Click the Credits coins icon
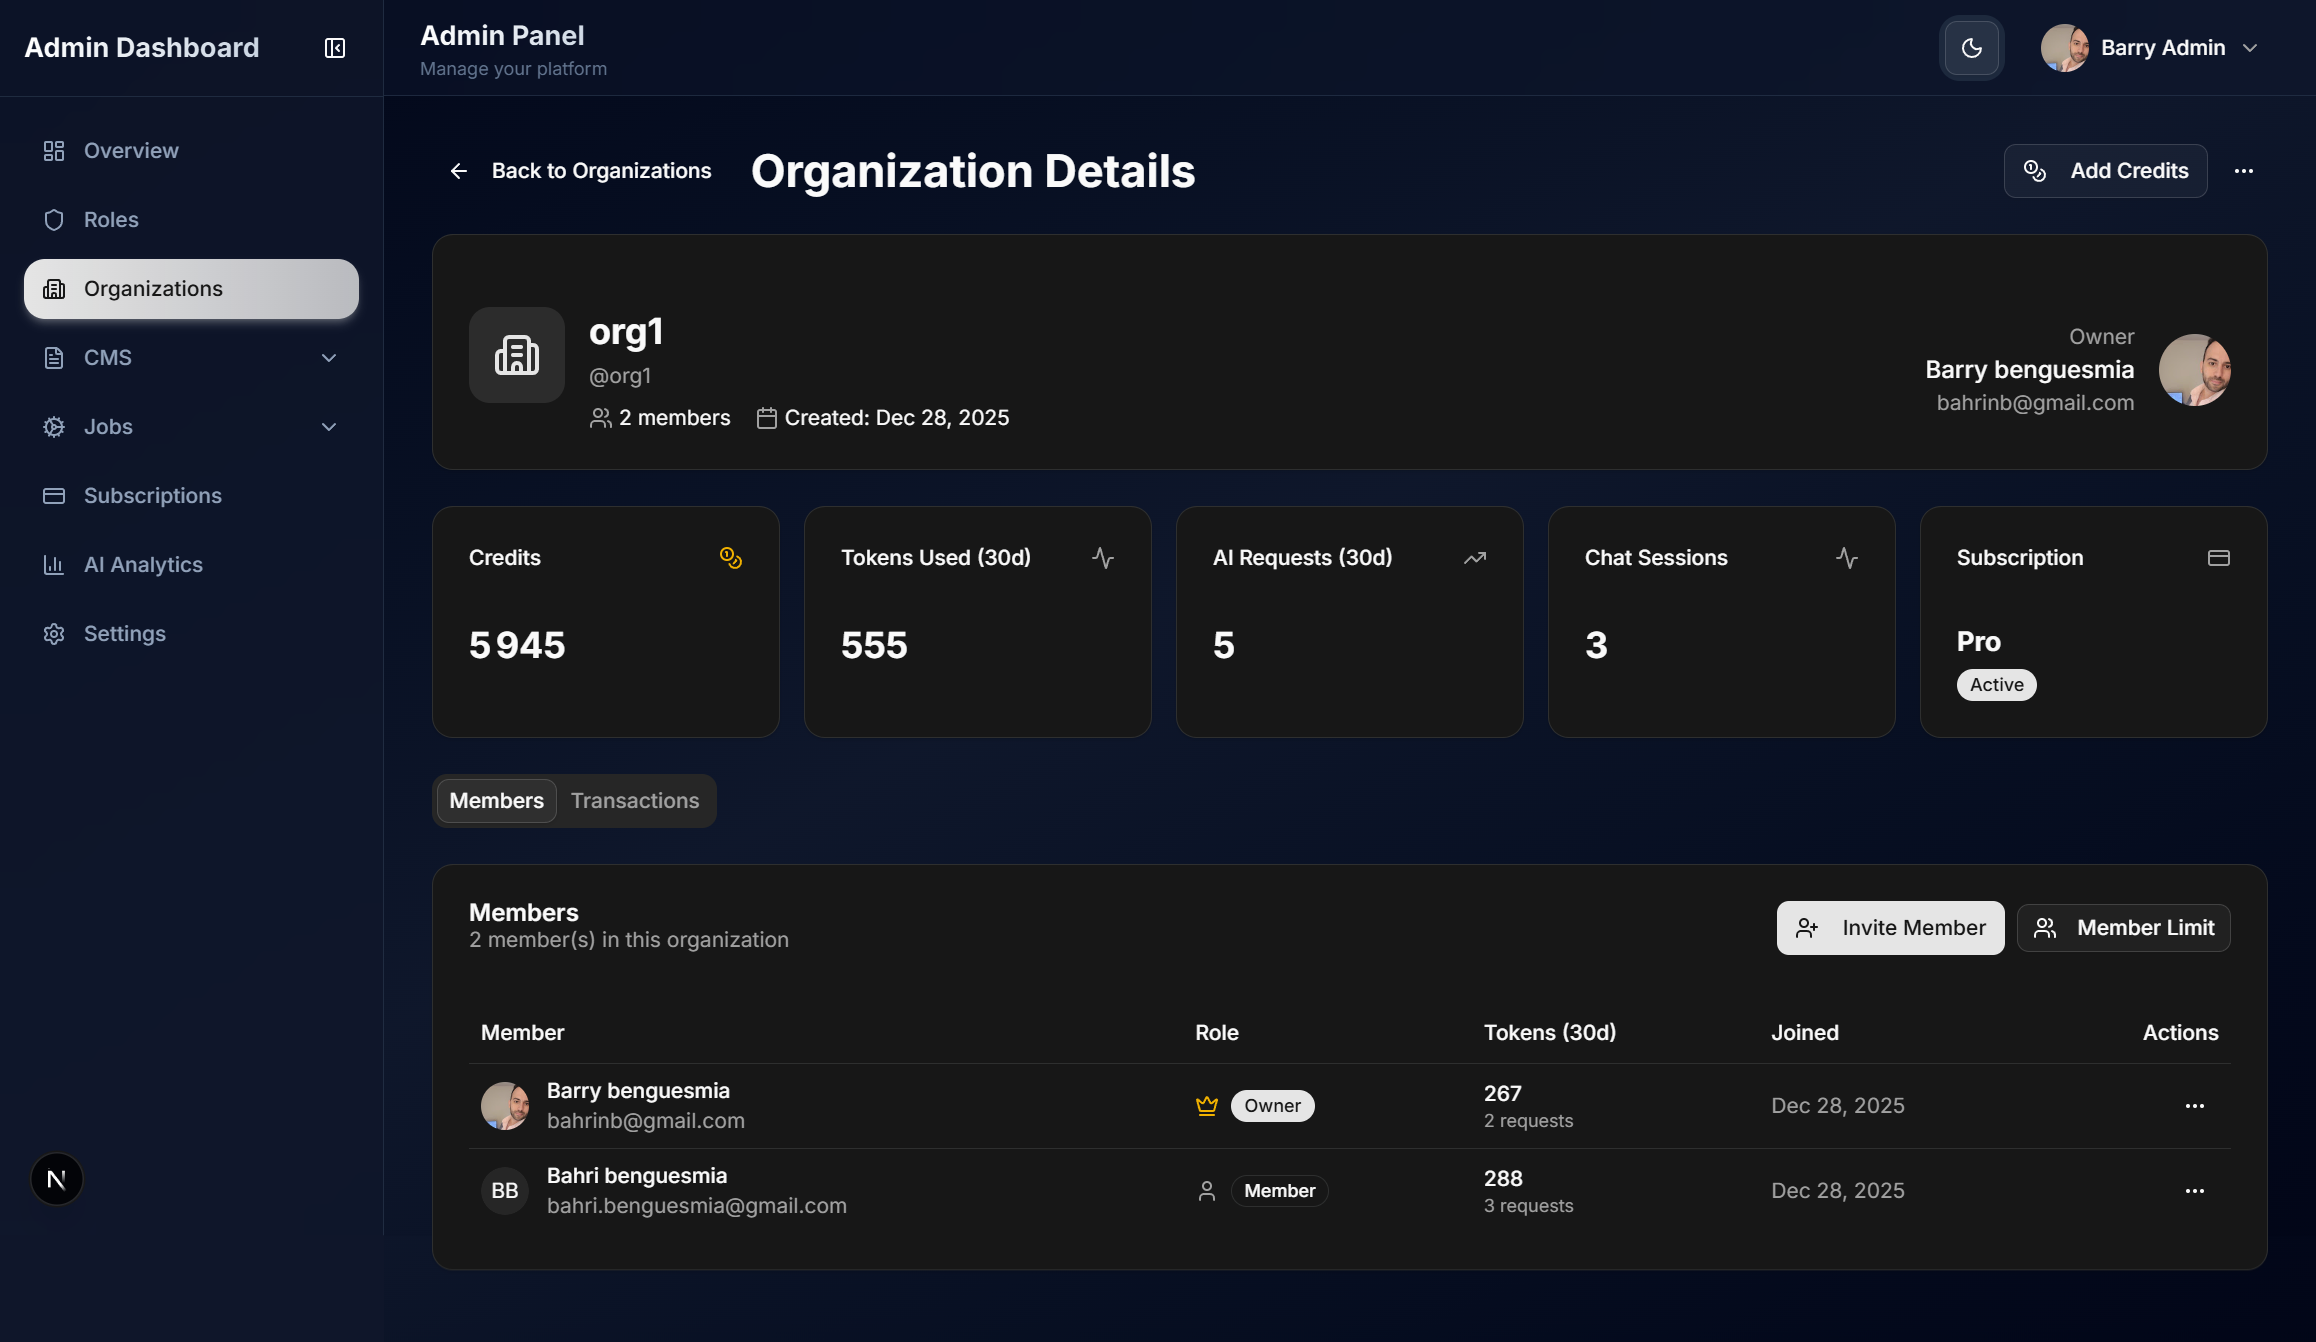This screenshot has width=2316, height=1342. click(731, 558)
